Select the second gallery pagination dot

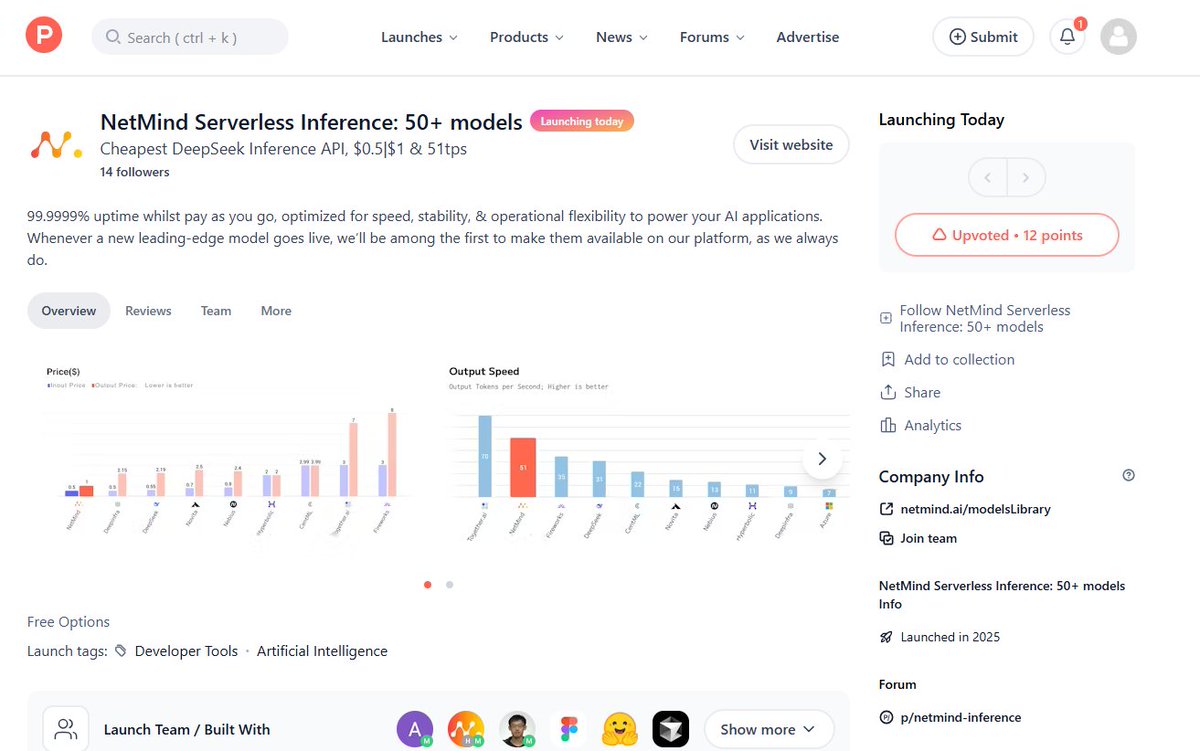450,585
